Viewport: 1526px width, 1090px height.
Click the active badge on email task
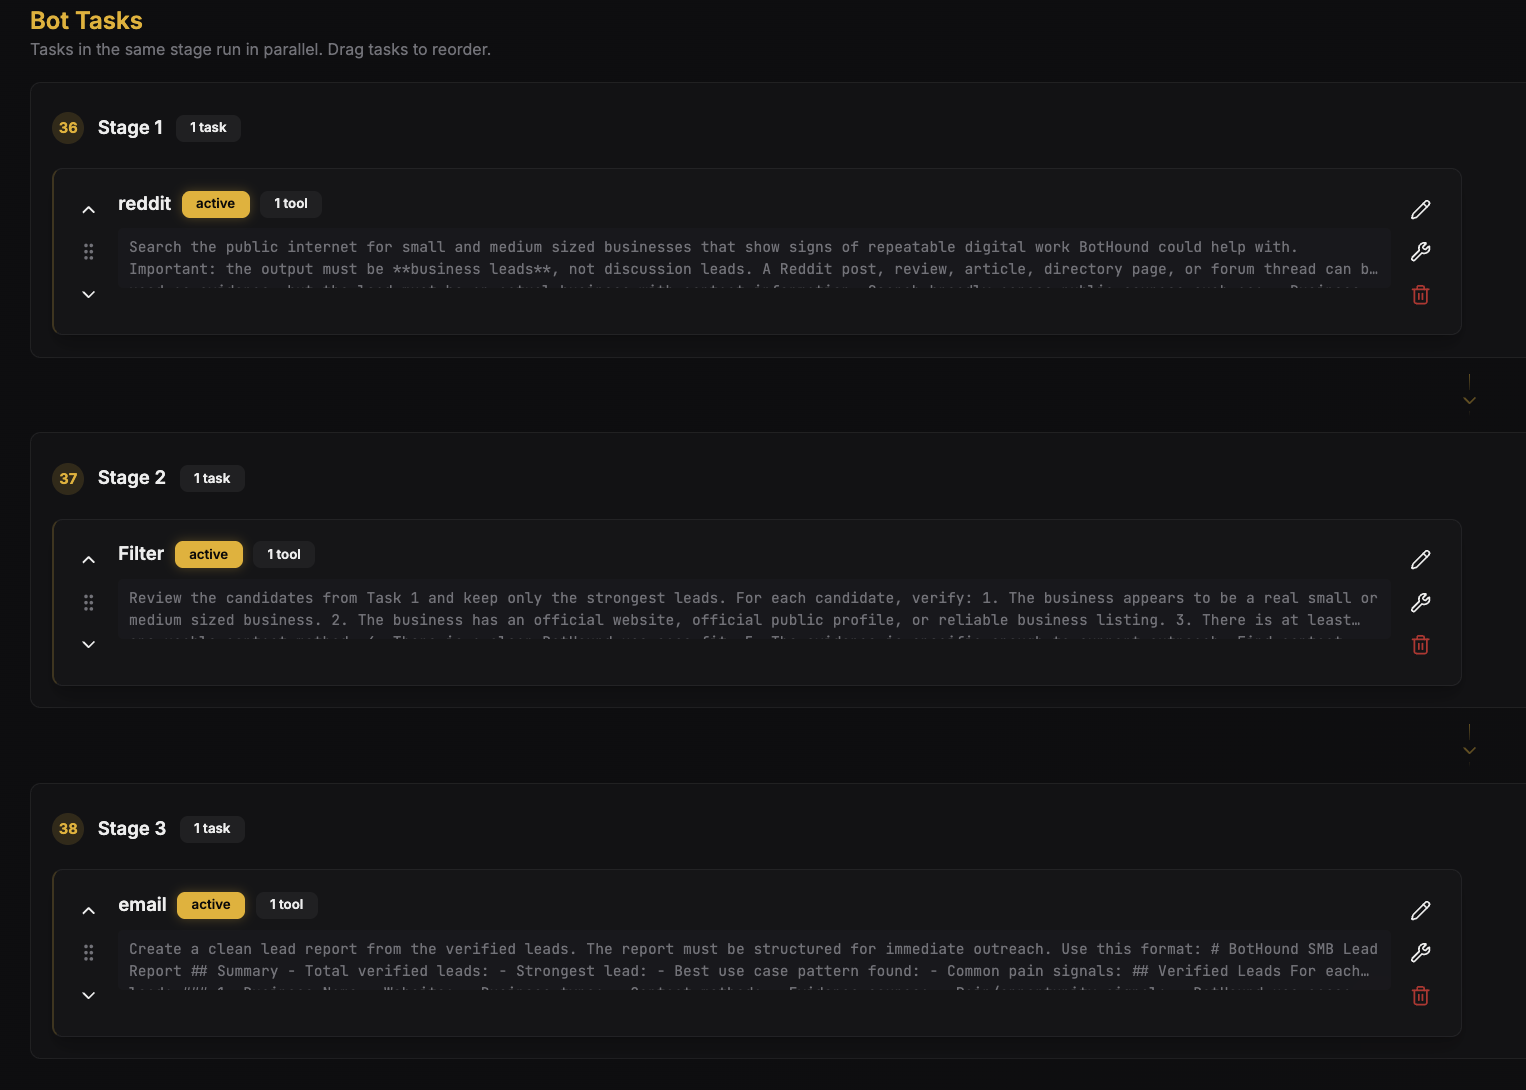tap(211, 905)
